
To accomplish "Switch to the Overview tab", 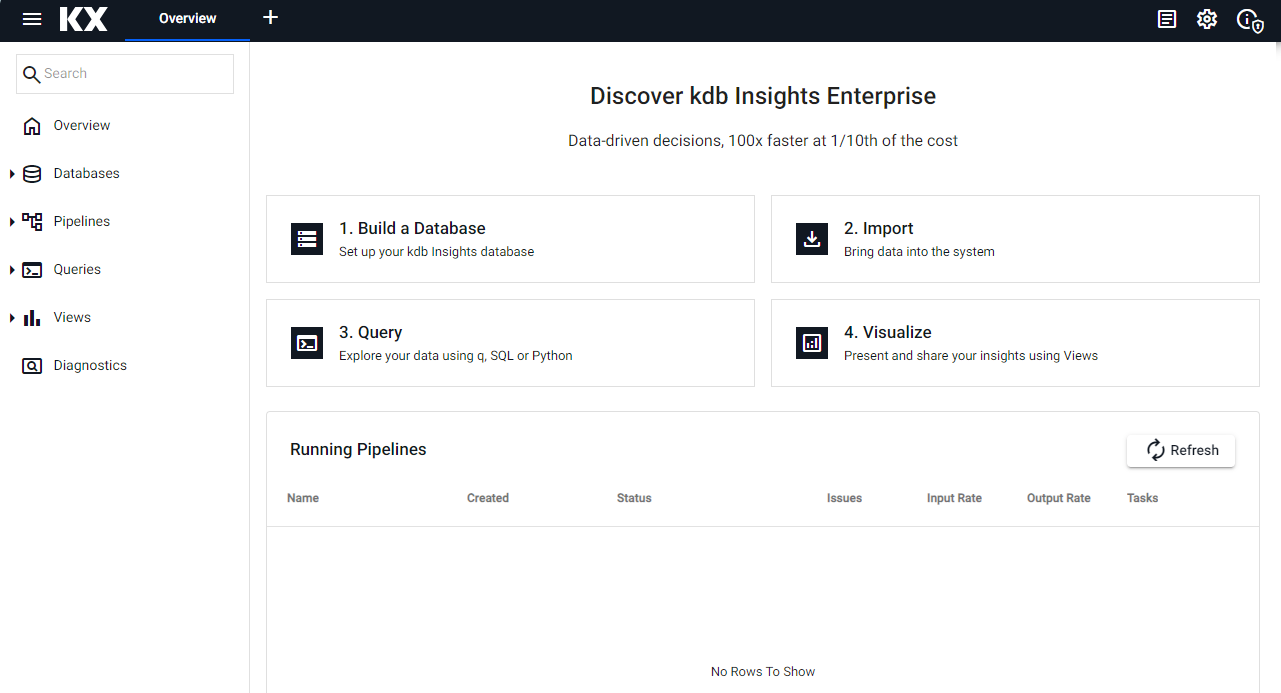I will click(x=188, y=18).
